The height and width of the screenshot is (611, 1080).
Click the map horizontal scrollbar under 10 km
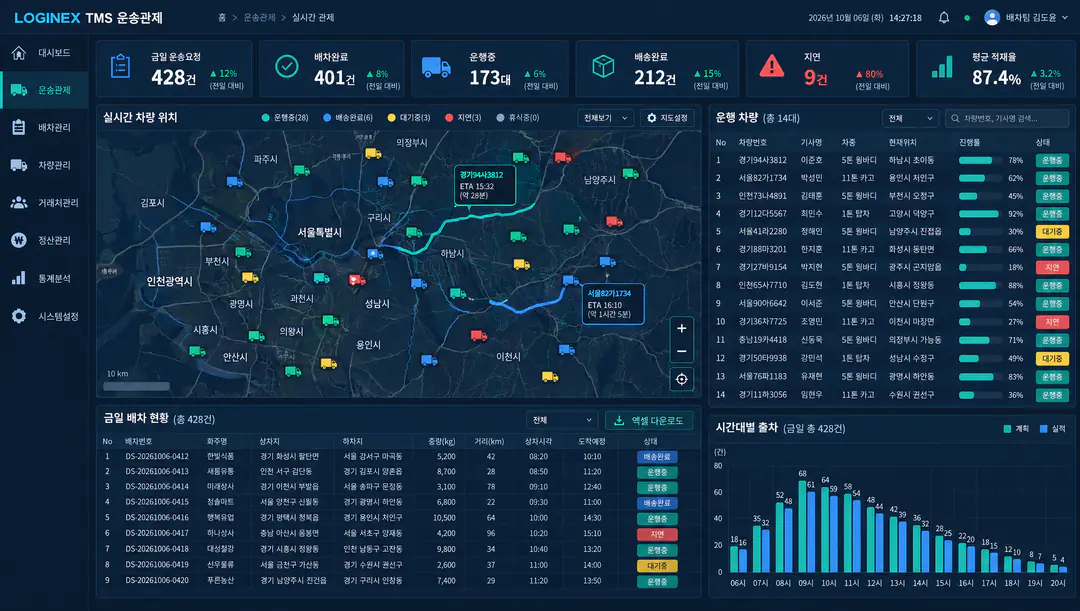pos(136,386)
